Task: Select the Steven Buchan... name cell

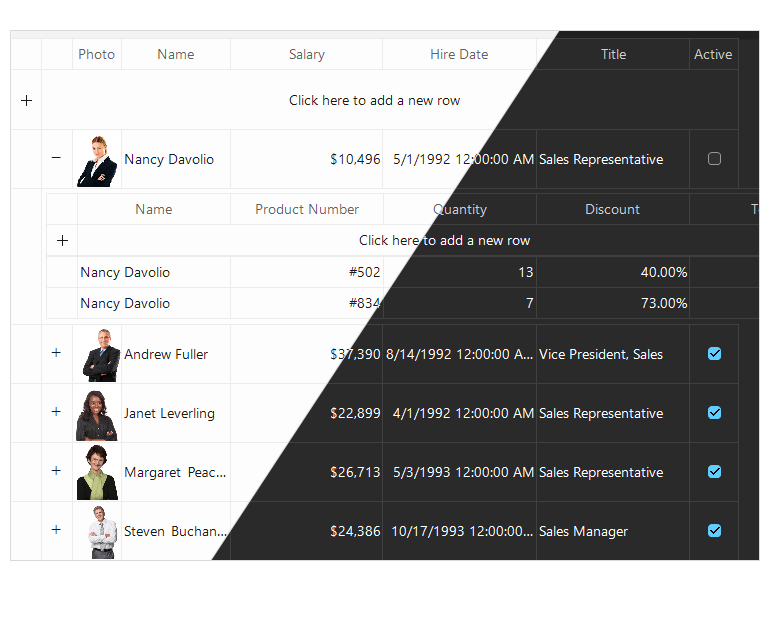Action: pos(176,531)
